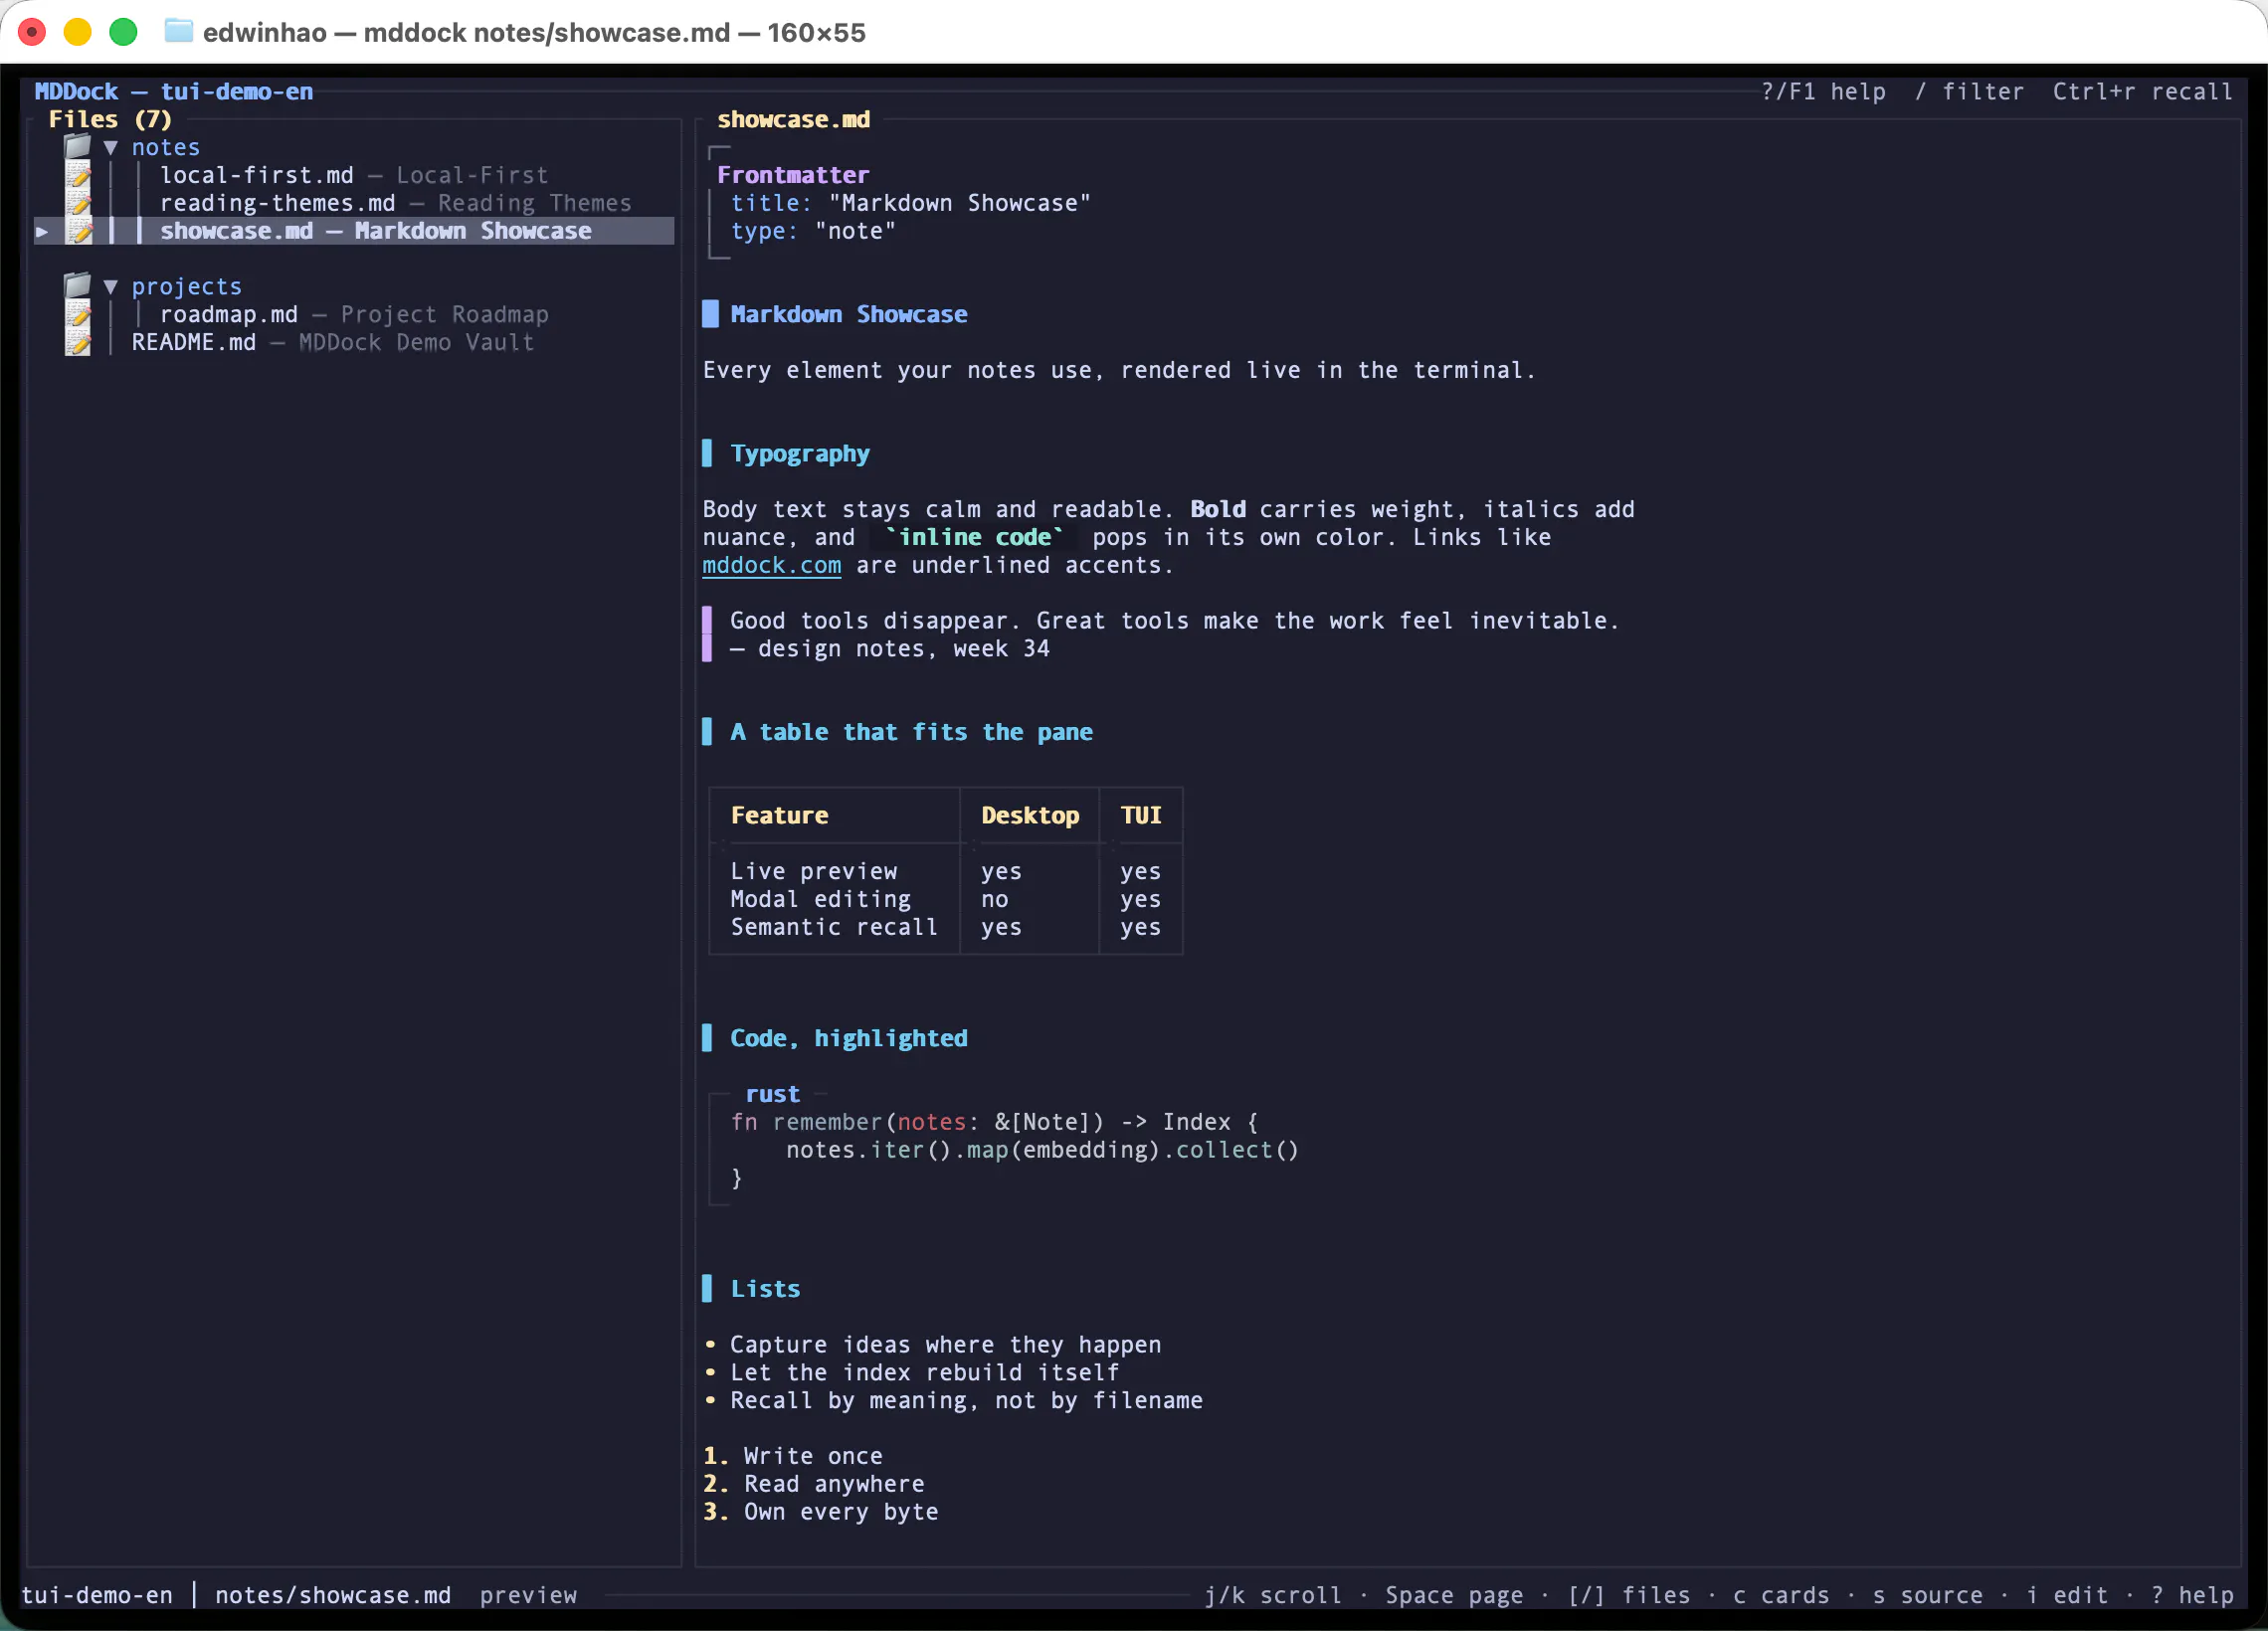Click the note icon beside showcase.md
Viewport: 2268px width, 1631px height.
tap(78, 231)
